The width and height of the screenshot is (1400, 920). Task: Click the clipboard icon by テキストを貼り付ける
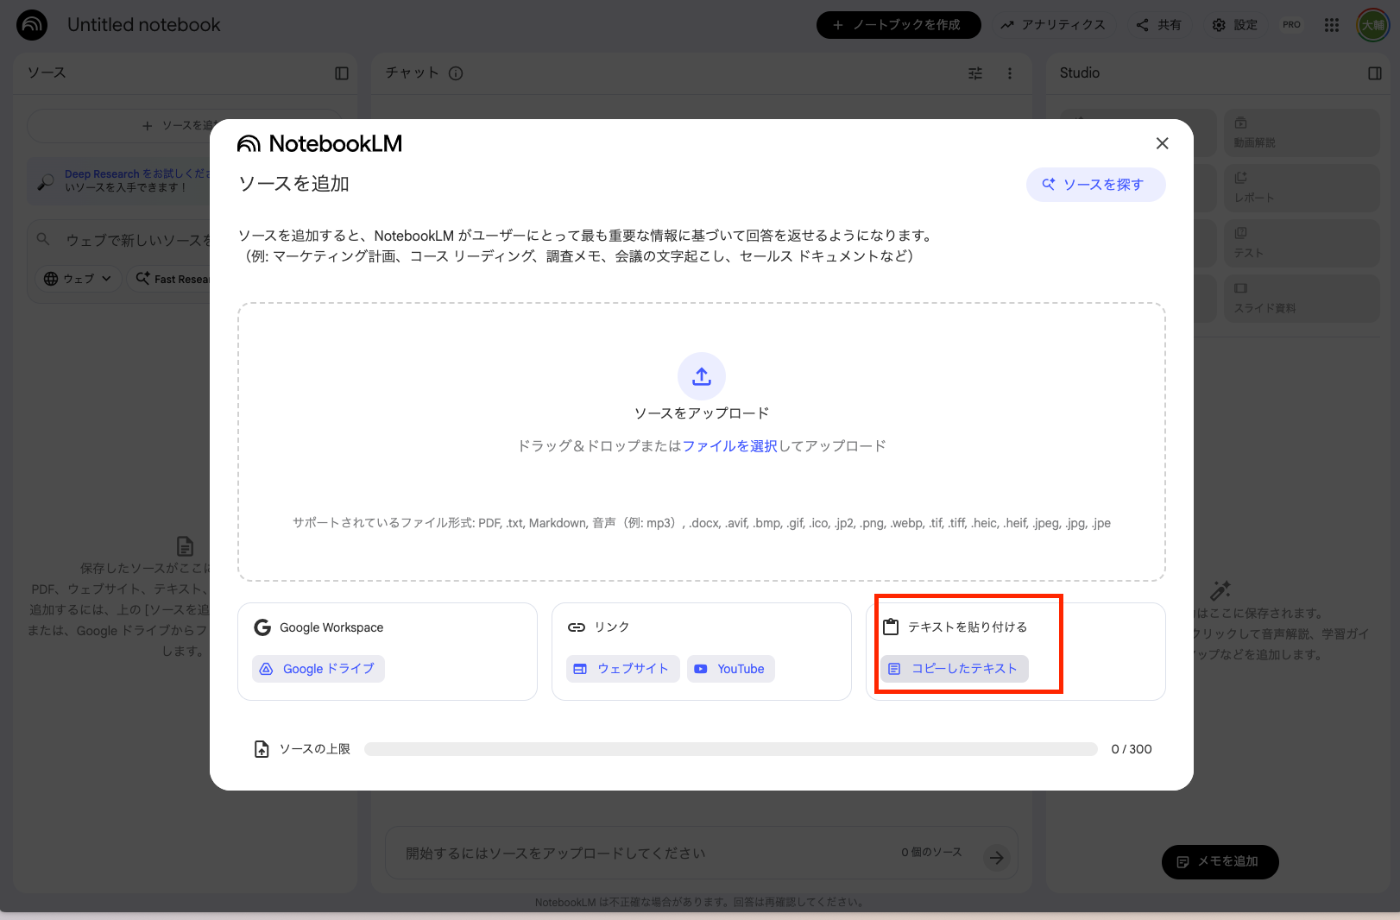[x=891, y=627]
